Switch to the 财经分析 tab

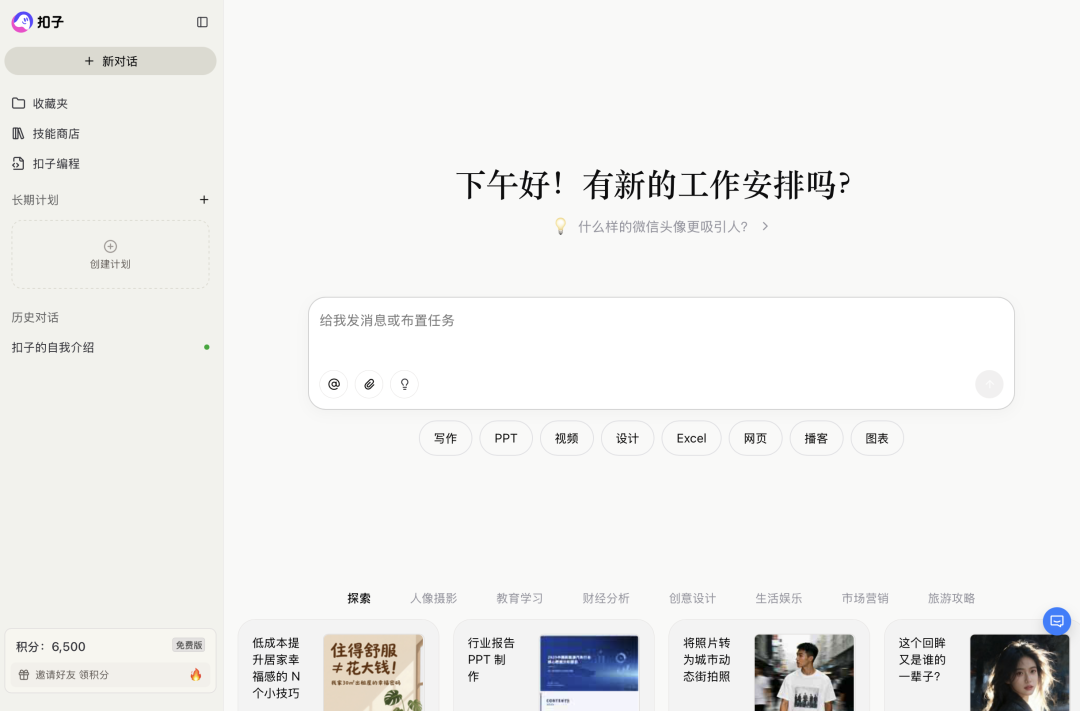[x=606, y=598]
